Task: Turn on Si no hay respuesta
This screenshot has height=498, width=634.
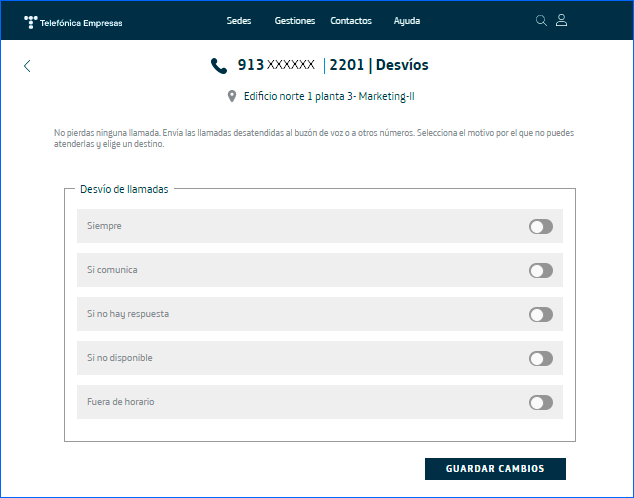Action: [x=540, y=315]
